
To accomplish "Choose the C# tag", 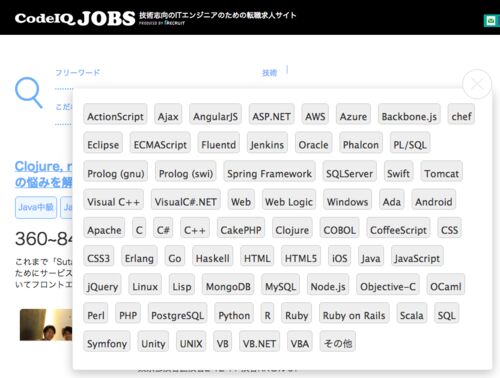I will click(x=163, y=228).
